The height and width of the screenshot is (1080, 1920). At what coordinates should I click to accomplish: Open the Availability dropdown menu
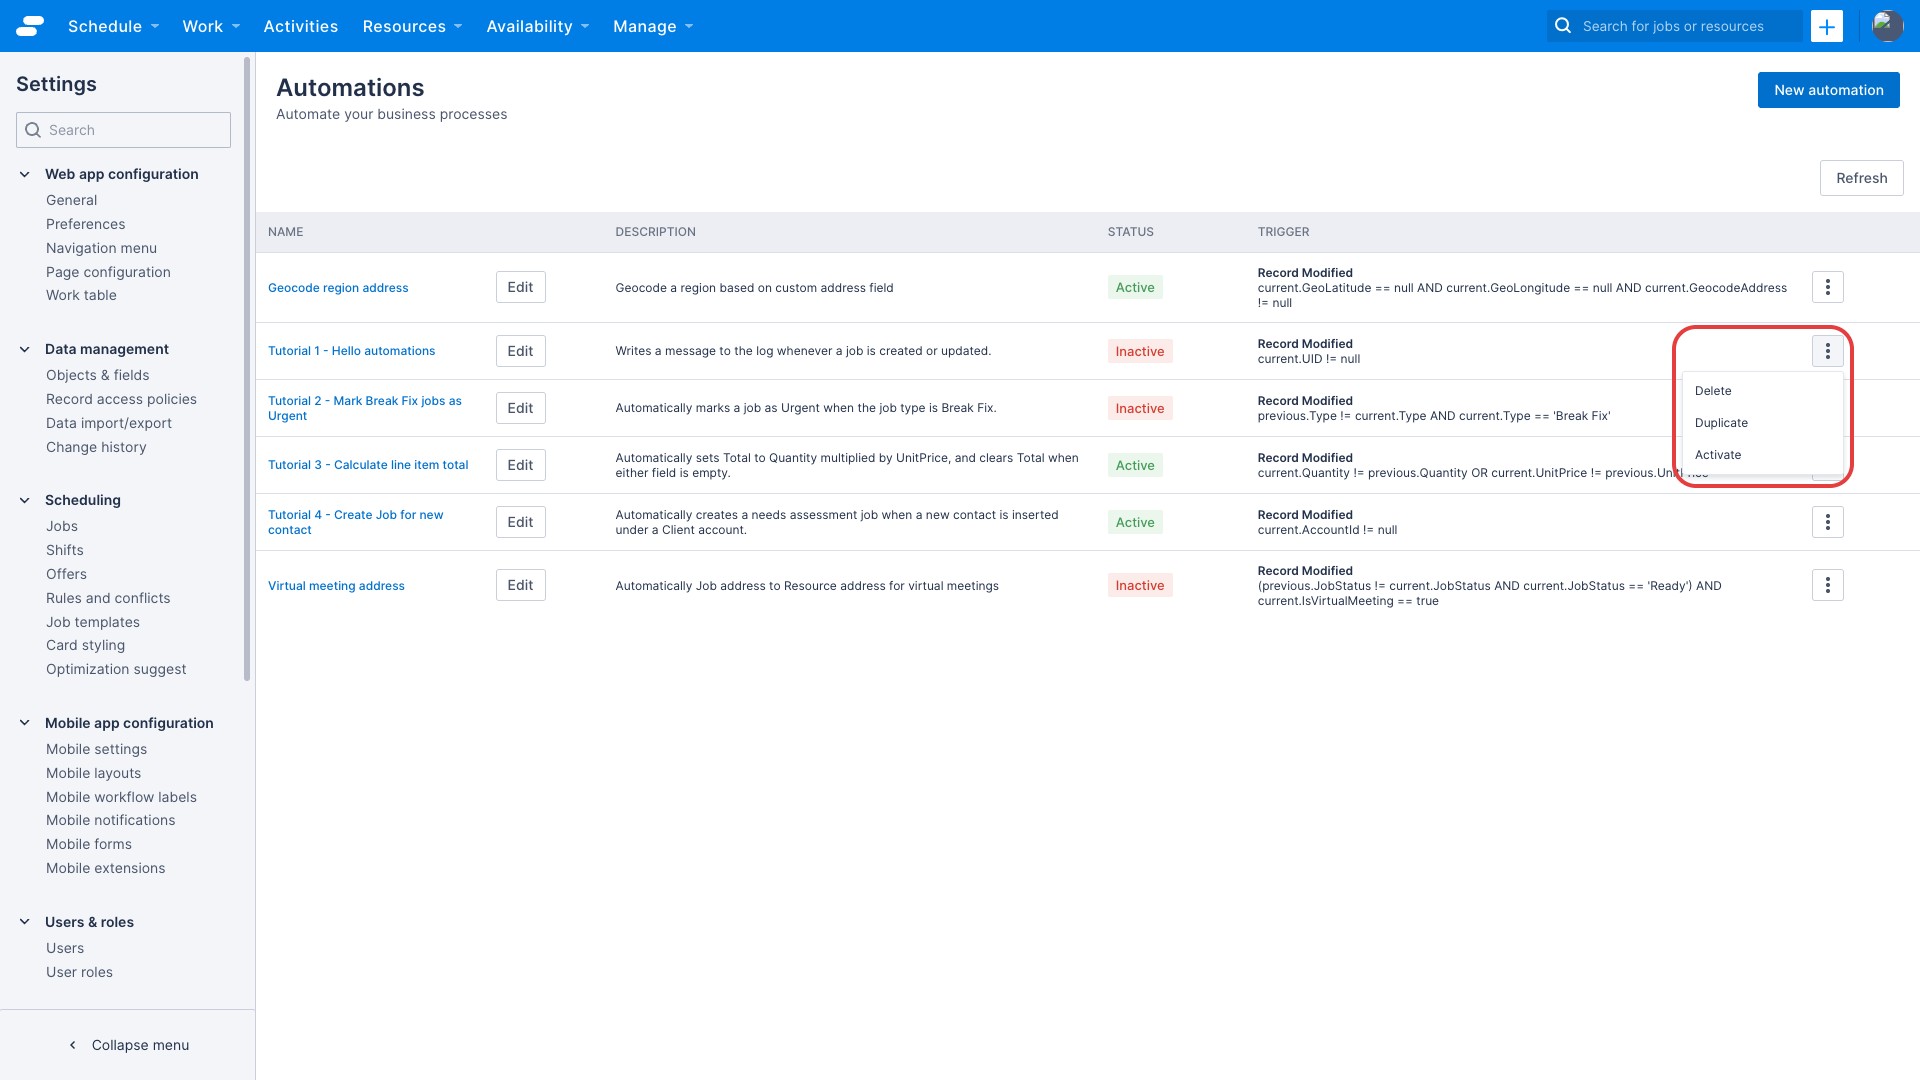(x=538, y=26)
